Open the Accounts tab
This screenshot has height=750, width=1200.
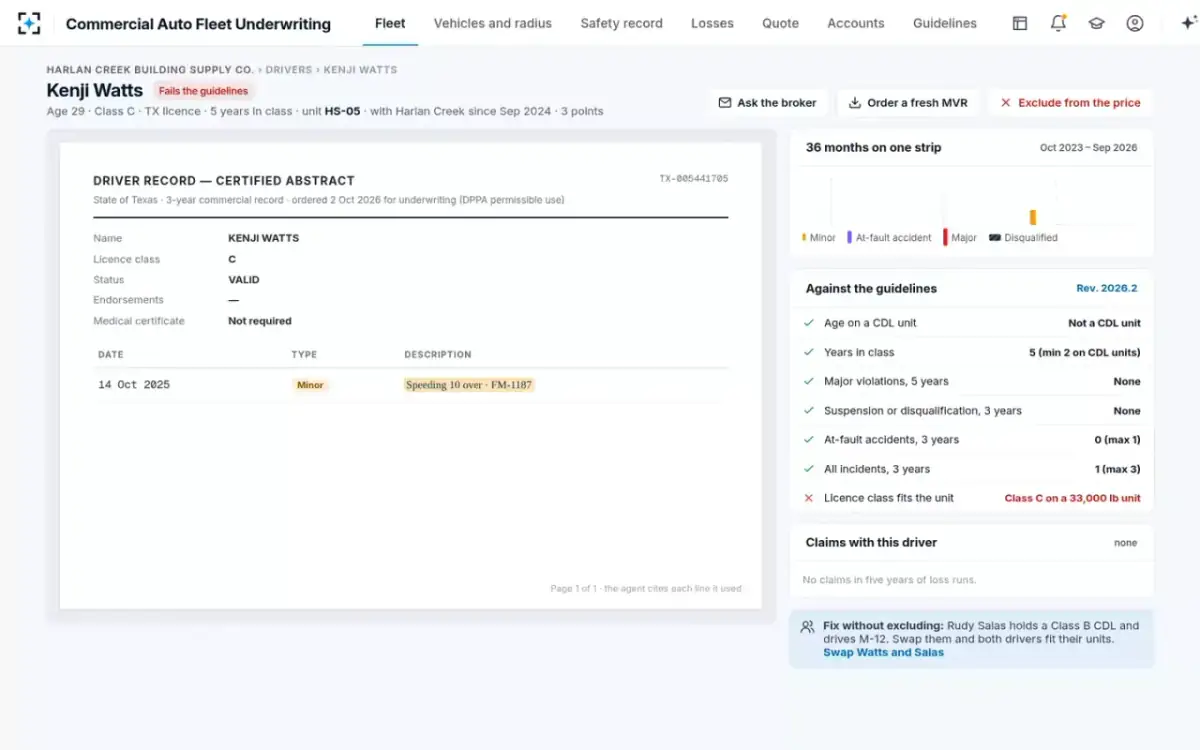coord(856,23)
